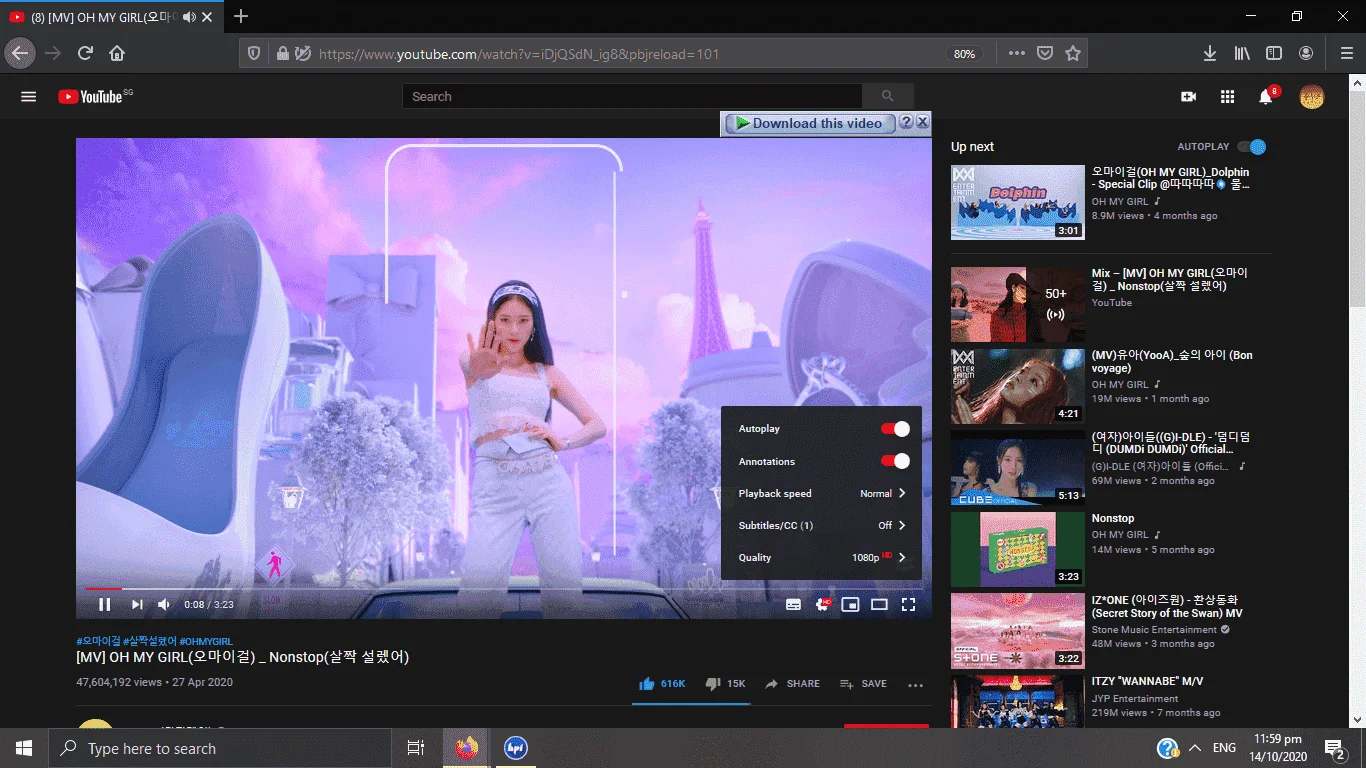Open the Quality submenu

[821, 557]
